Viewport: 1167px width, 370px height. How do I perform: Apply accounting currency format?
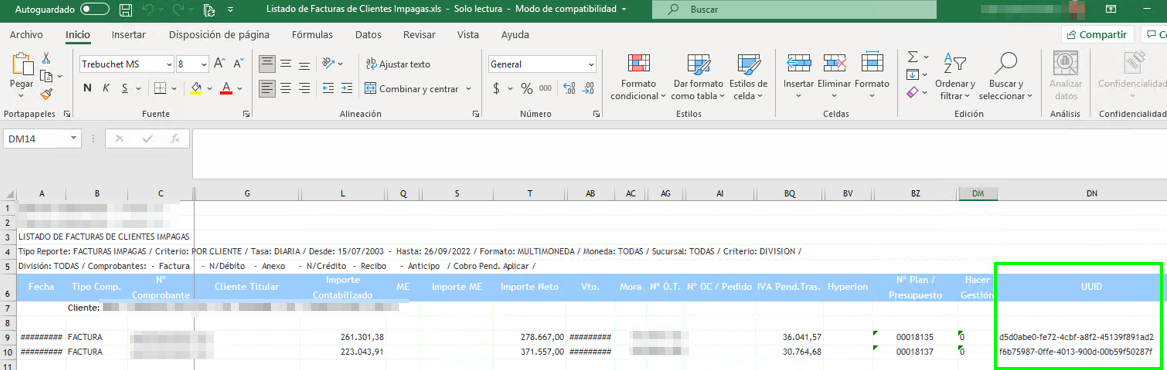pyautogui.click(x=496, y=89)
